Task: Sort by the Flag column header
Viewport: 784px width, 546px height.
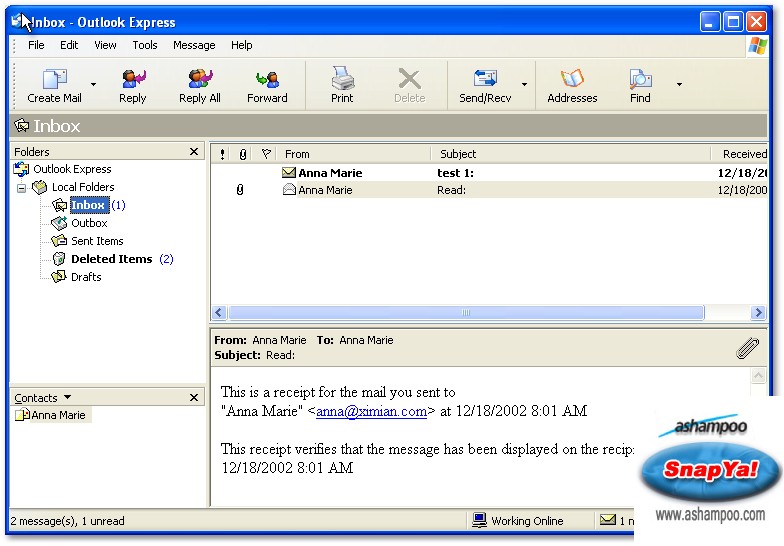Action: (x=266, y=154)
